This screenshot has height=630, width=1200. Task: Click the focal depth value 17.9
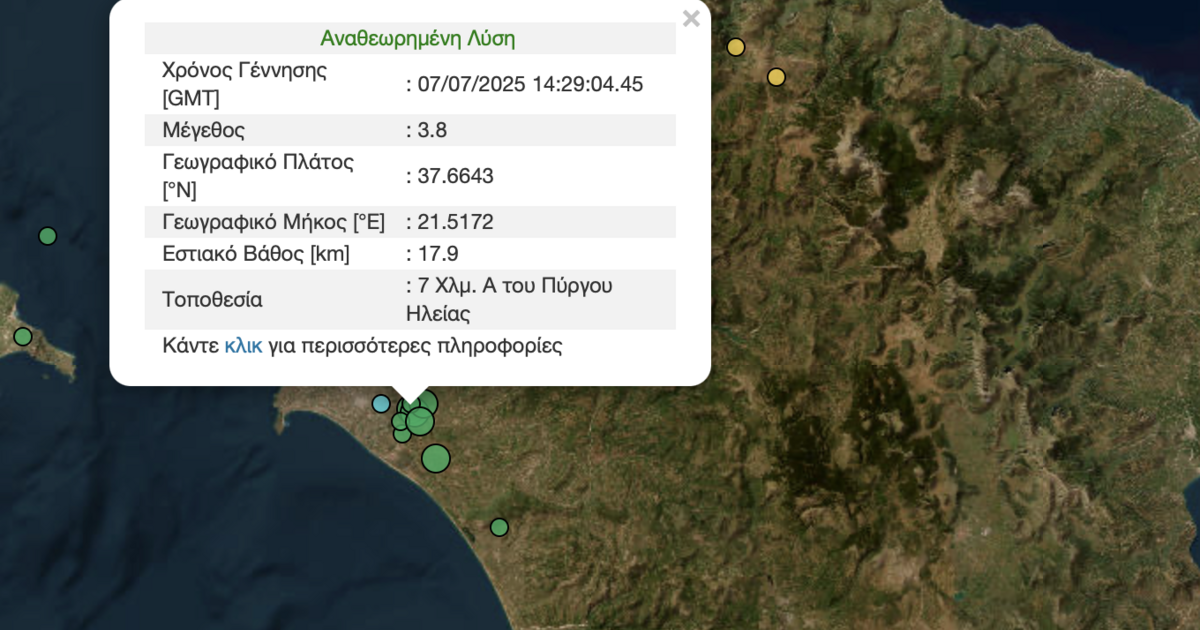[437, 254]
